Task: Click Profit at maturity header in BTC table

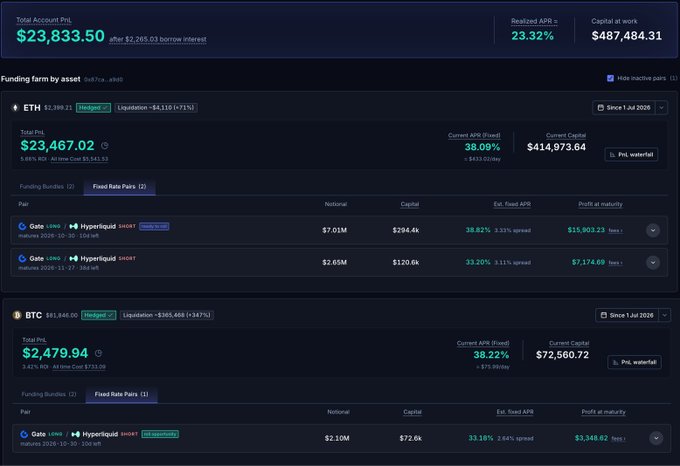Action: (x=603, y=412)
